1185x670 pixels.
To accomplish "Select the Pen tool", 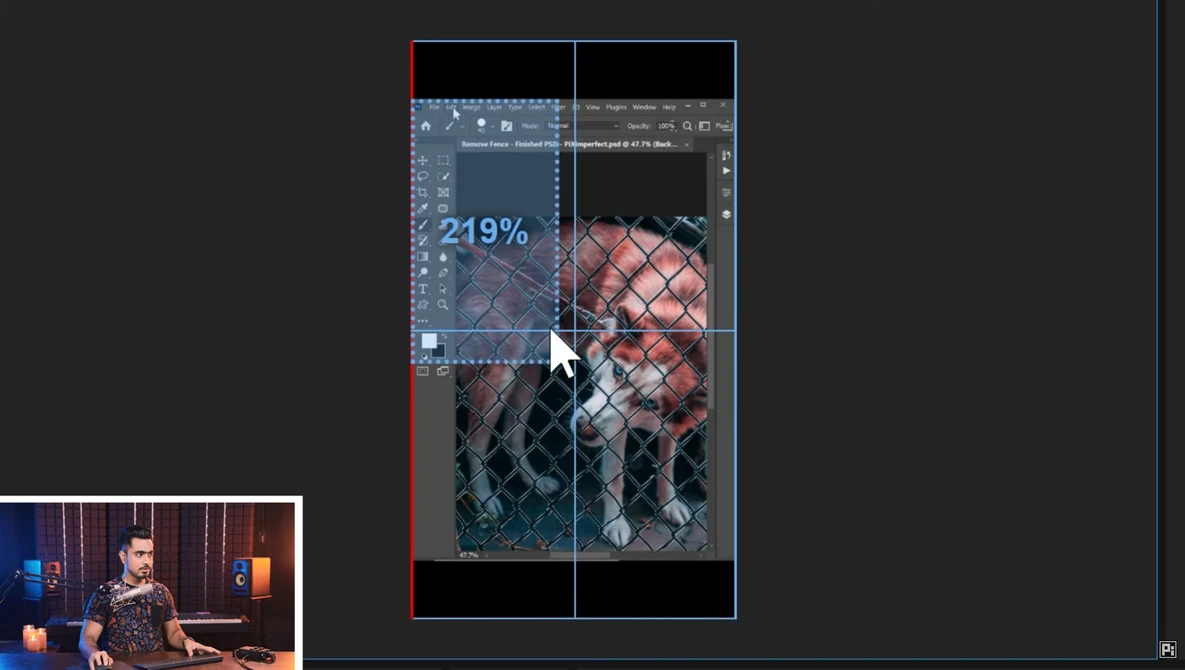I will tap(444, 273).
